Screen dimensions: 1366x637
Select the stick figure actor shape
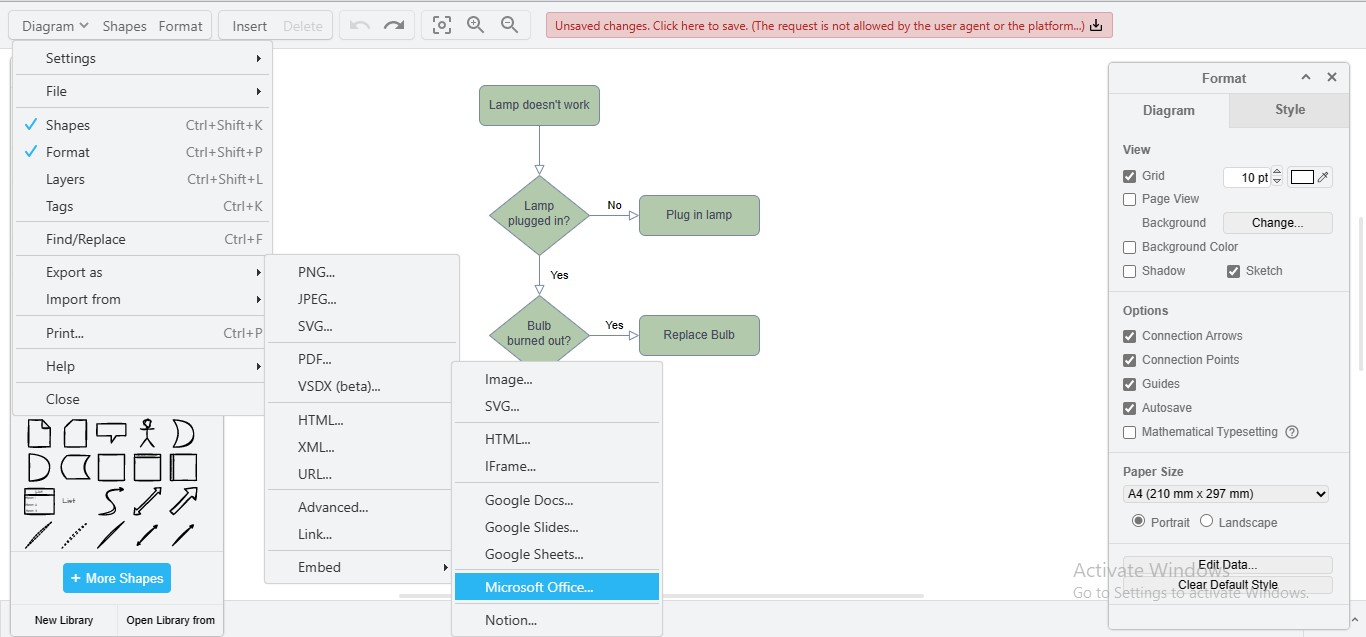click(x=148, y=433)
